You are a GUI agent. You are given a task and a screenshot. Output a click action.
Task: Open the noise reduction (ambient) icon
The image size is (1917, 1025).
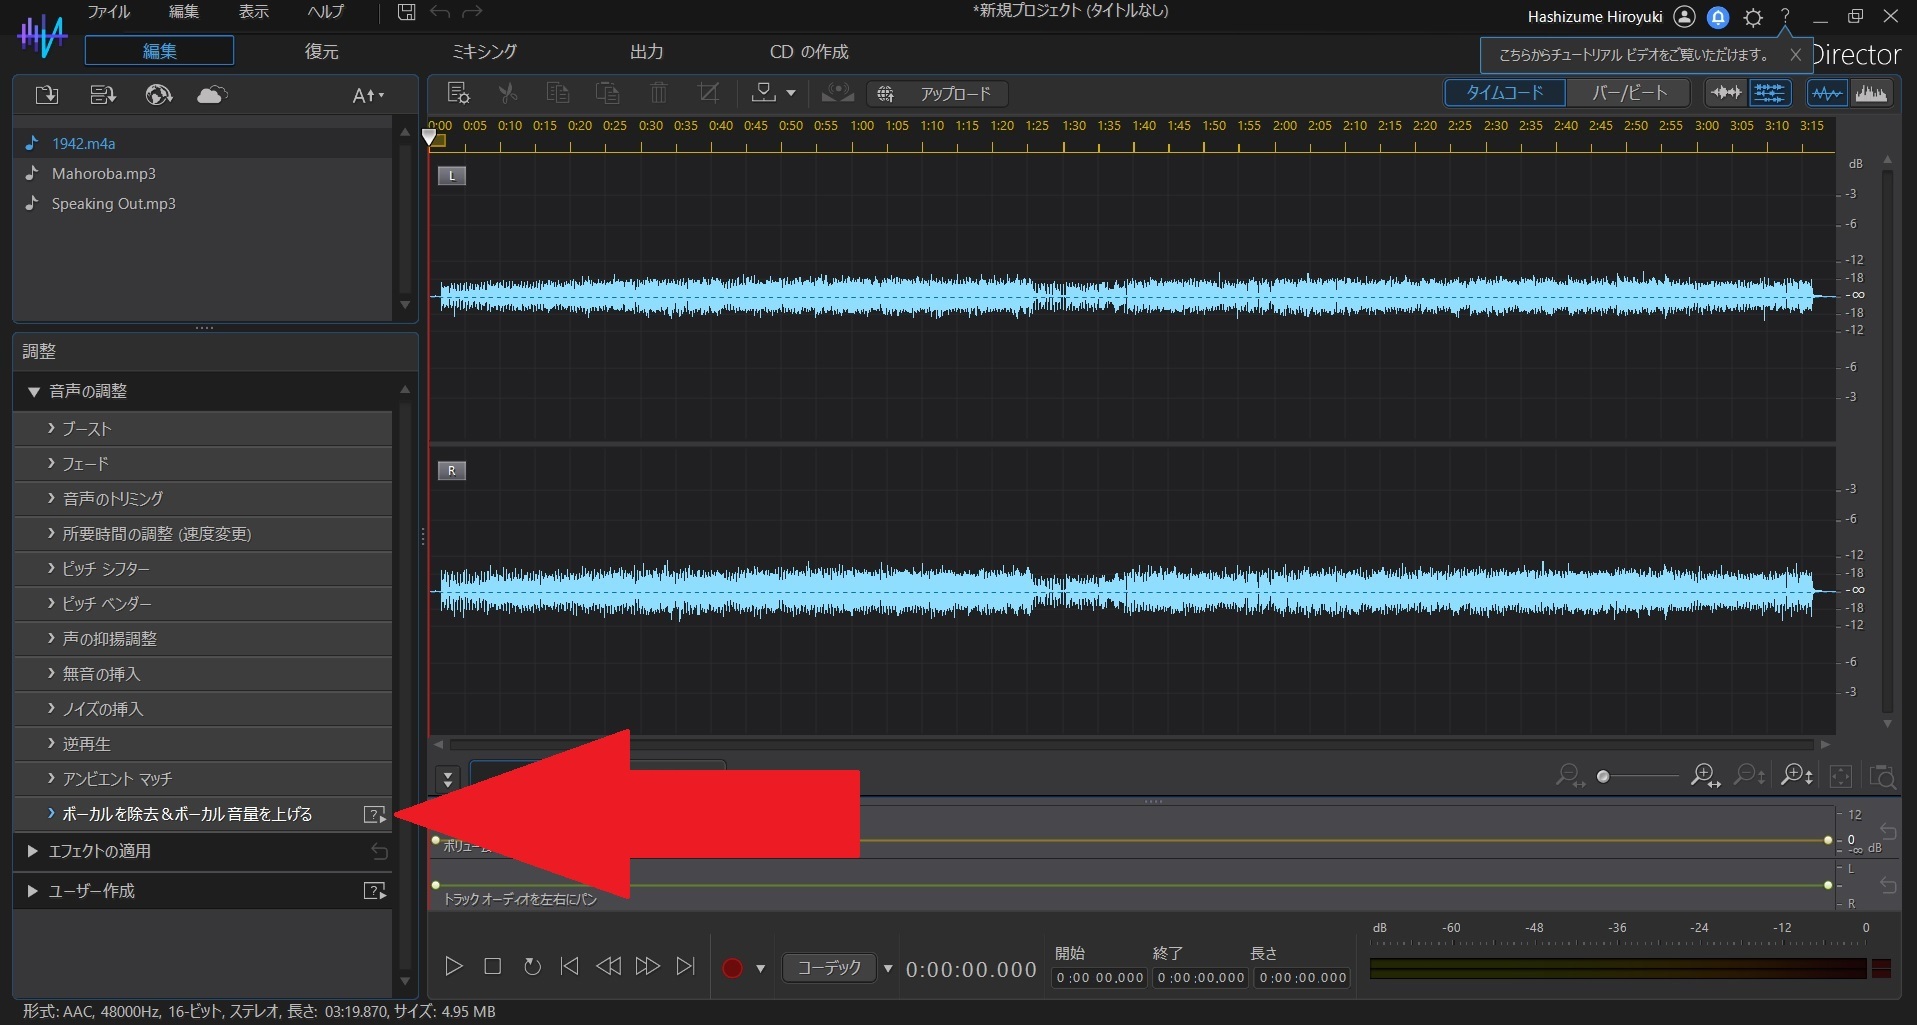tap(837, 93)
